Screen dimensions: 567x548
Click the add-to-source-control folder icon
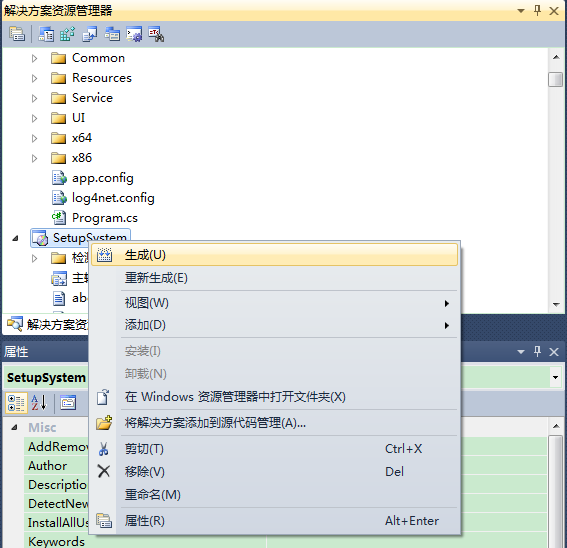pyautogui.click(x=104, y=422)
